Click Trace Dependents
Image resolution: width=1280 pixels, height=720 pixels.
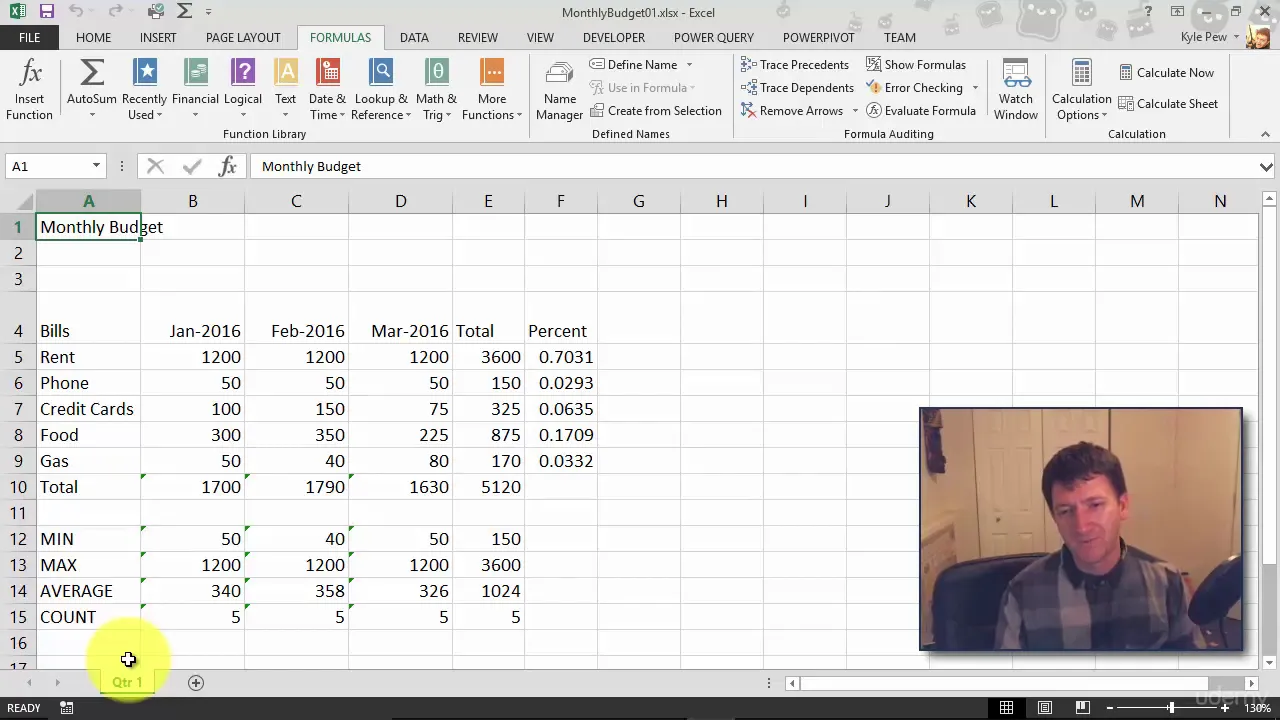click(797, 87)
